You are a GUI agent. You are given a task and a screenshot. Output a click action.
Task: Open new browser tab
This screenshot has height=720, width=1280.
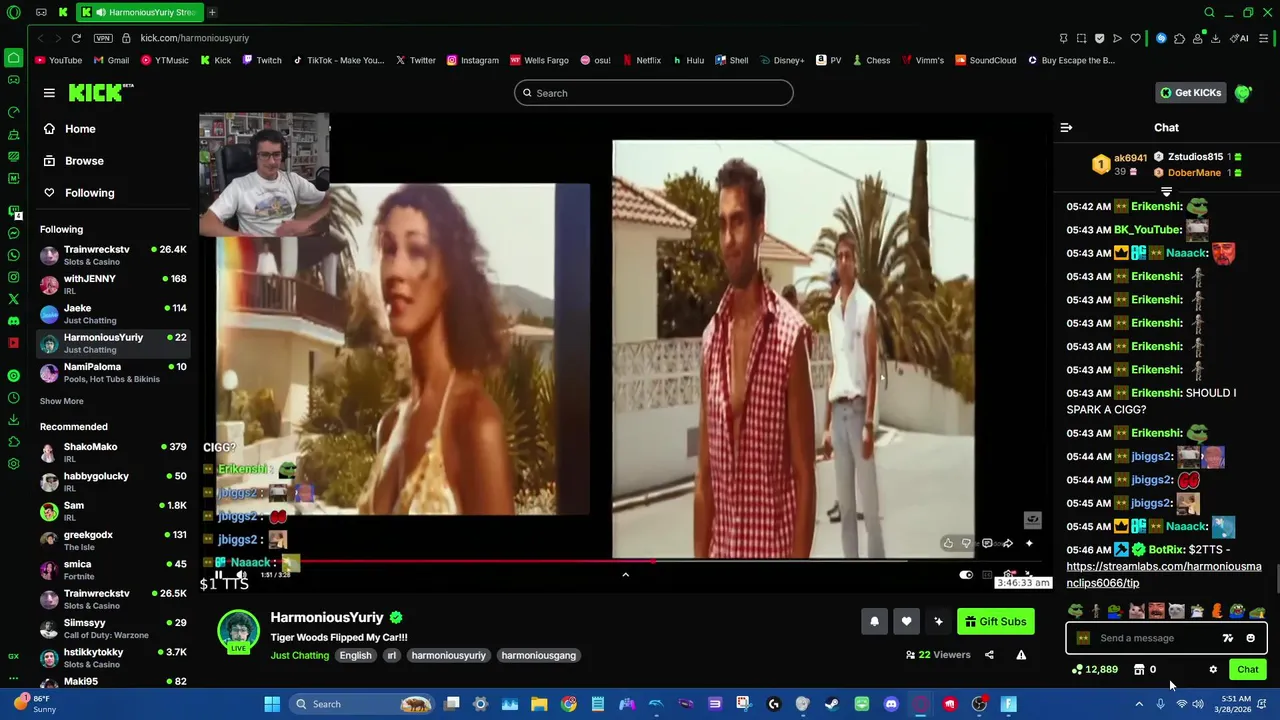[x=212, y=12]
